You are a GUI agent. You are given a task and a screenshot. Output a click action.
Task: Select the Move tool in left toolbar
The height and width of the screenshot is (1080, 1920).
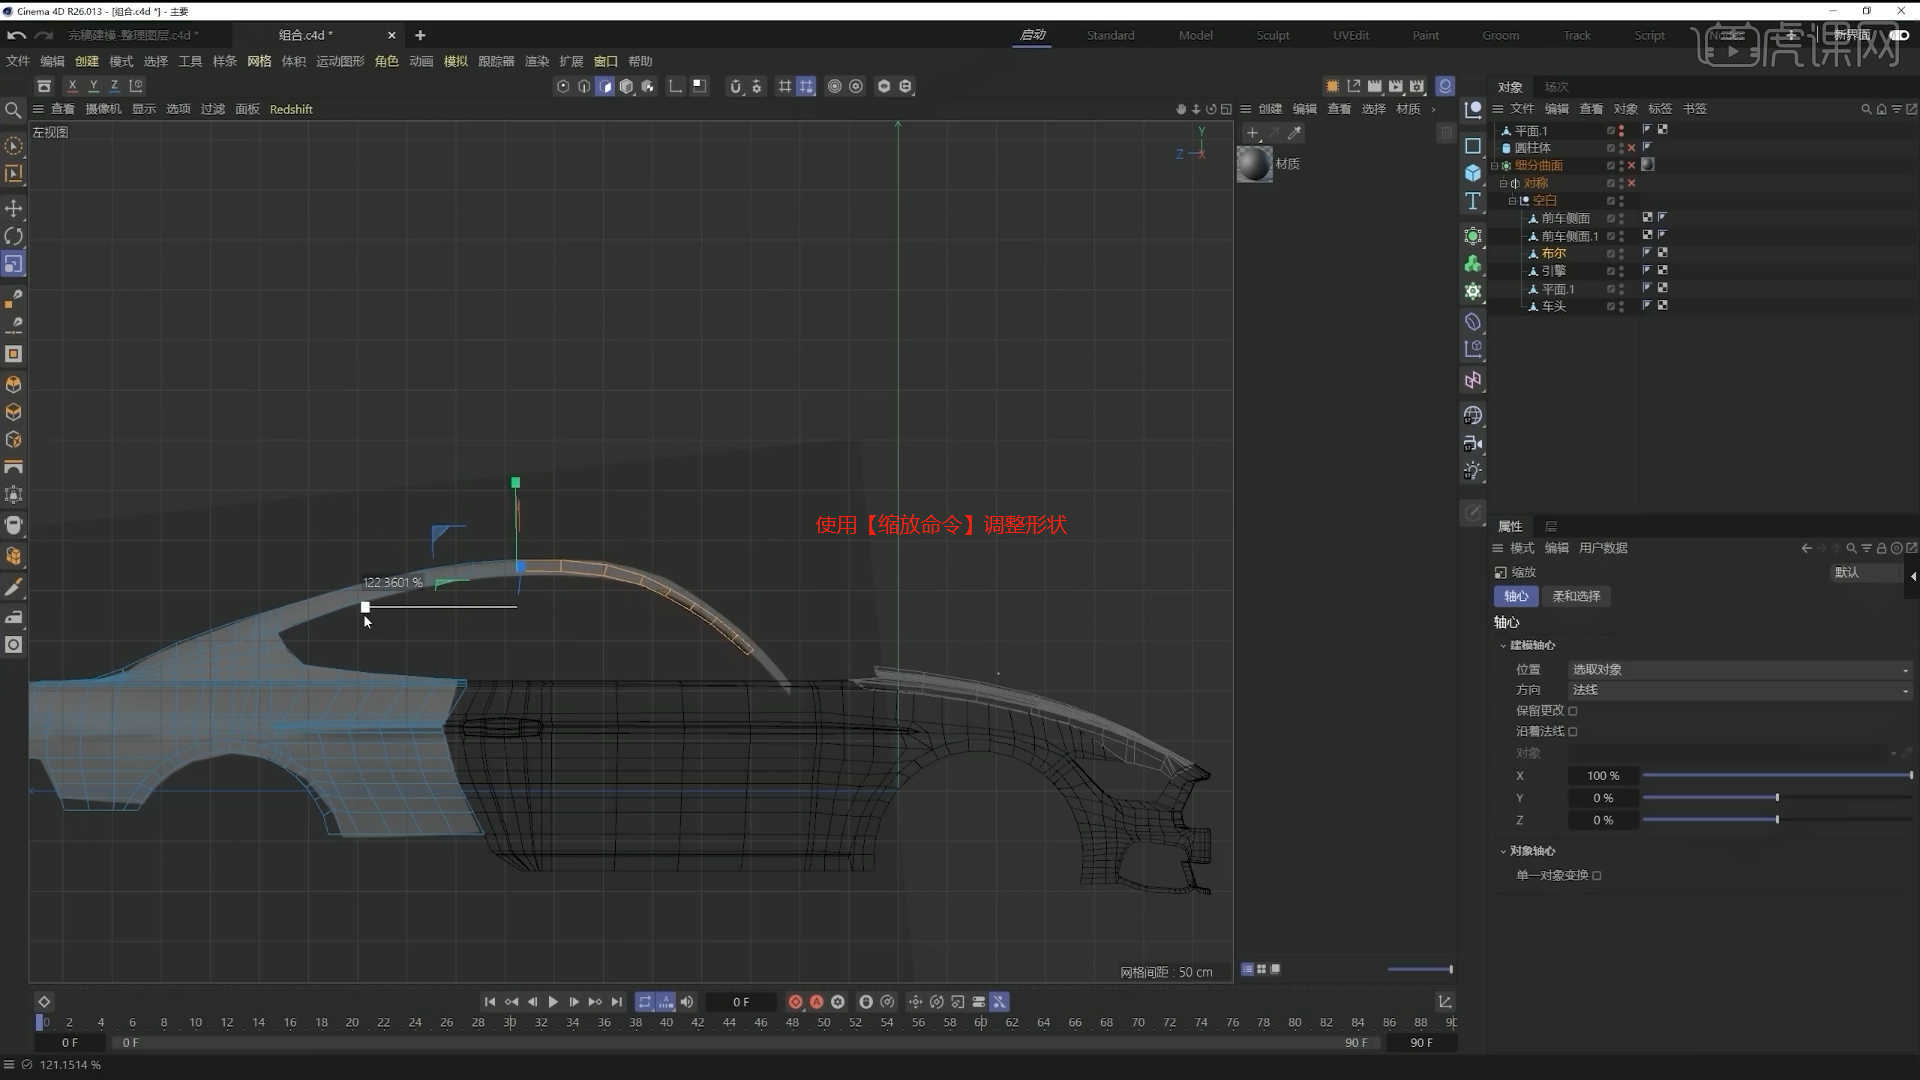14,208
